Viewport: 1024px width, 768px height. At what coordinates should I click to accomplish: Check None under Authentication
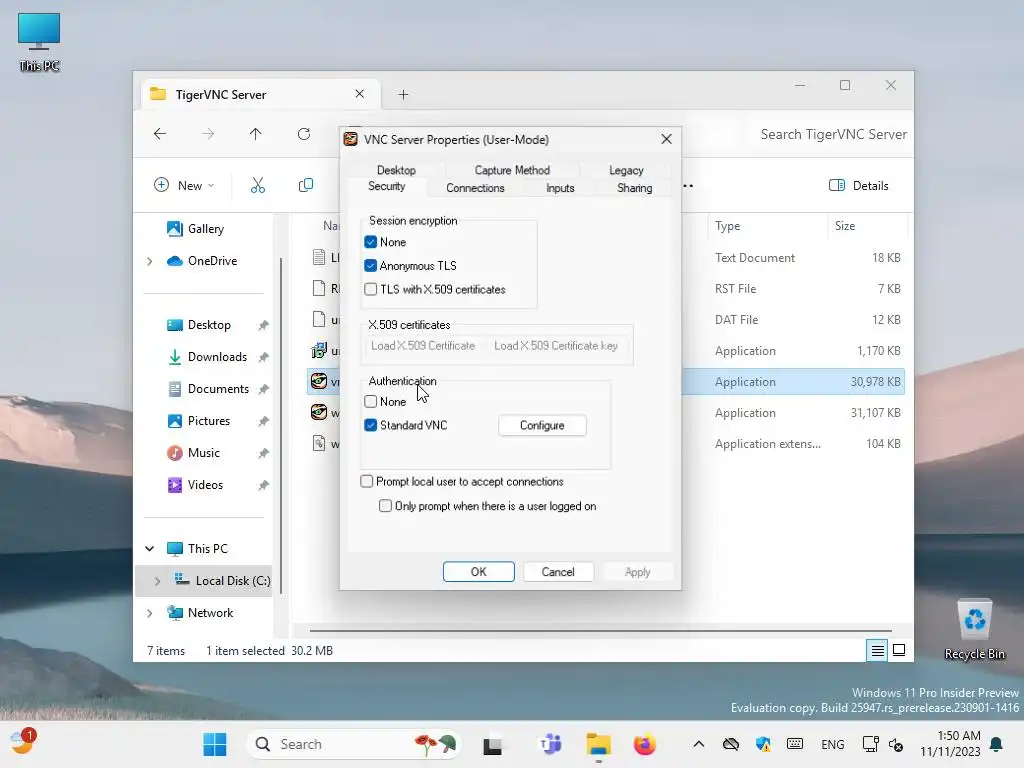370,402
